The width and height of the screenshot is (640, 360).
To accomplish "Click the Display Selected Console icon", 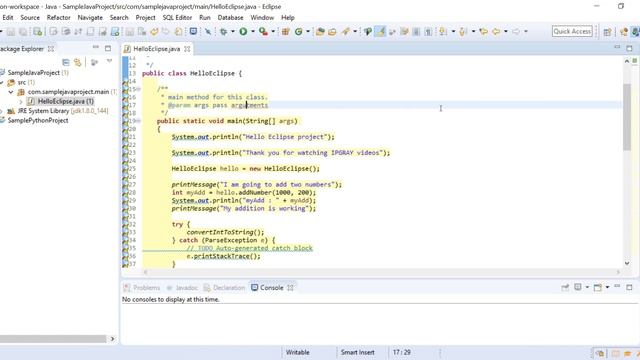I will [578, 287].
